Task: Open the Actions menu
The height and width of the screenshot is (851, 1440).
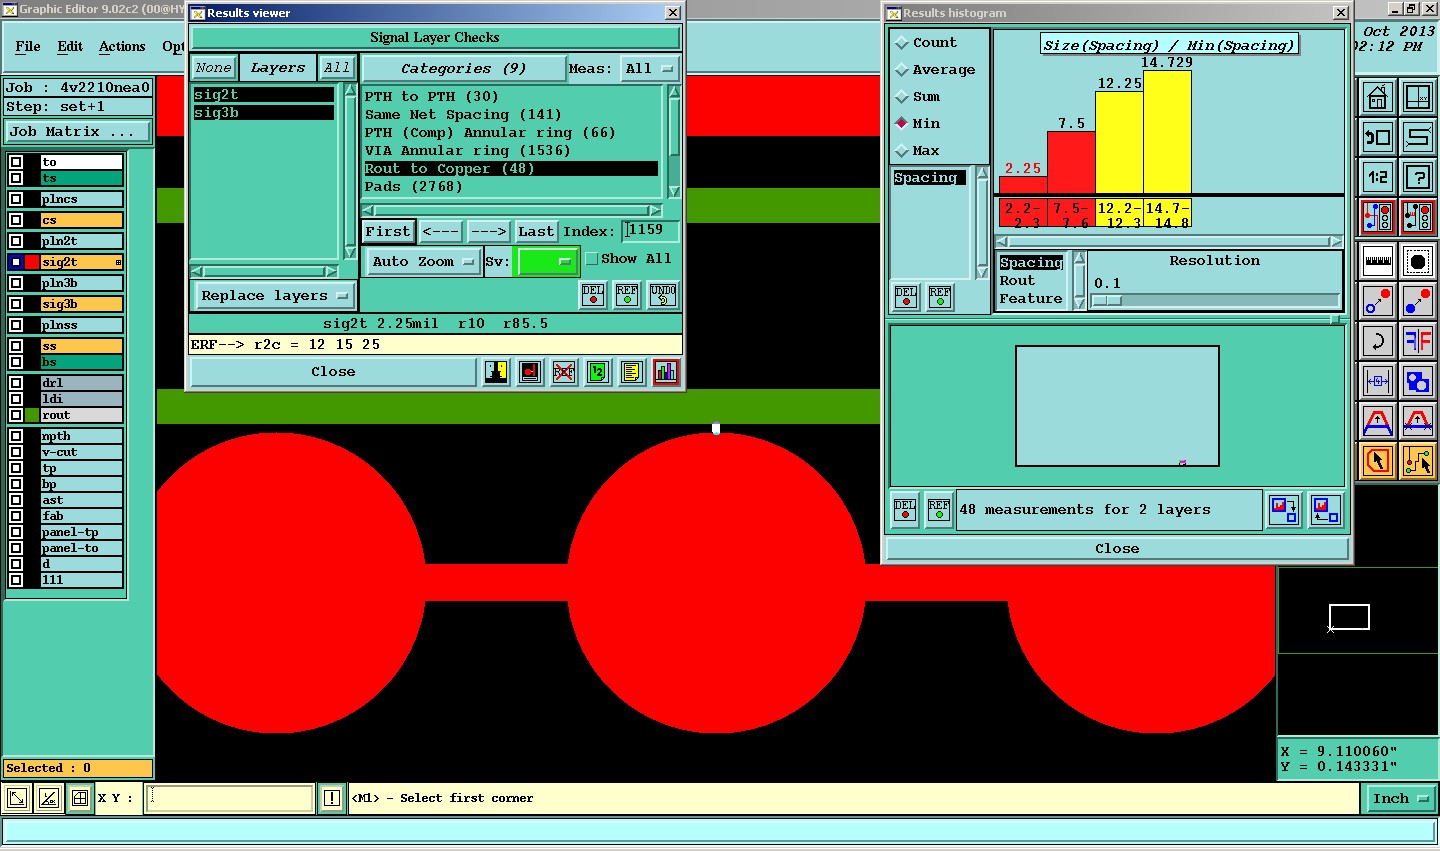Action: (x=122, y=46)
